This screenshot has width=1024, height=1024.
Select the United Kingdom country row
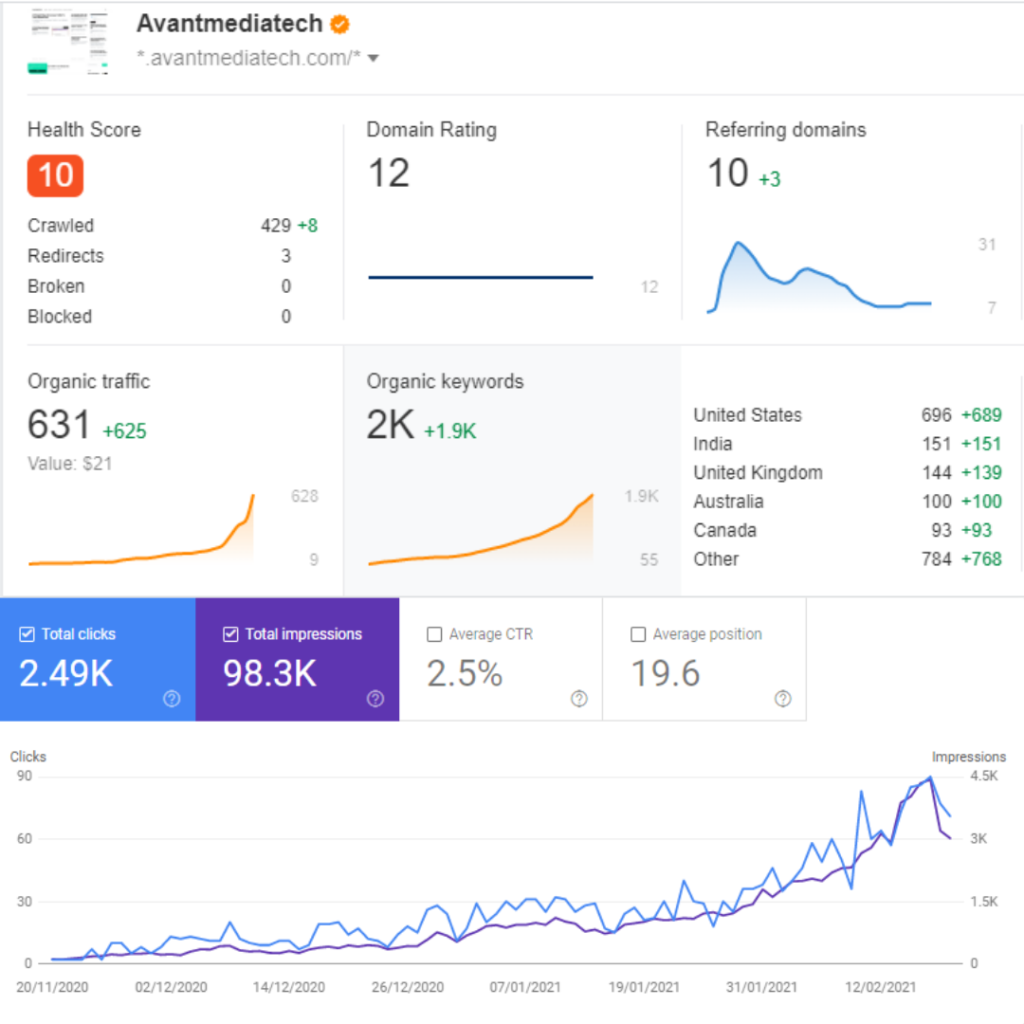(x=847, y=473)
